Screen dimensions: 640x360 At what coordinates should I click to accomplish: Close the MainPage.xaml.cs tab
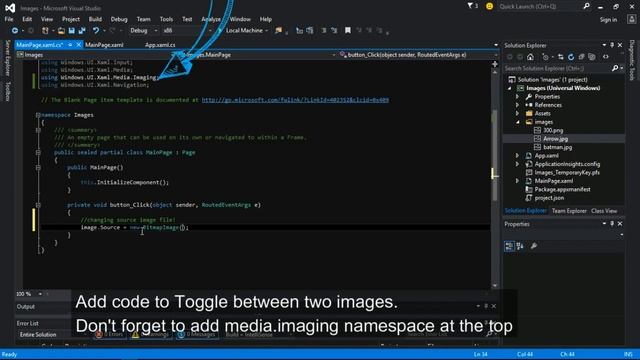(x=79, y=45)
